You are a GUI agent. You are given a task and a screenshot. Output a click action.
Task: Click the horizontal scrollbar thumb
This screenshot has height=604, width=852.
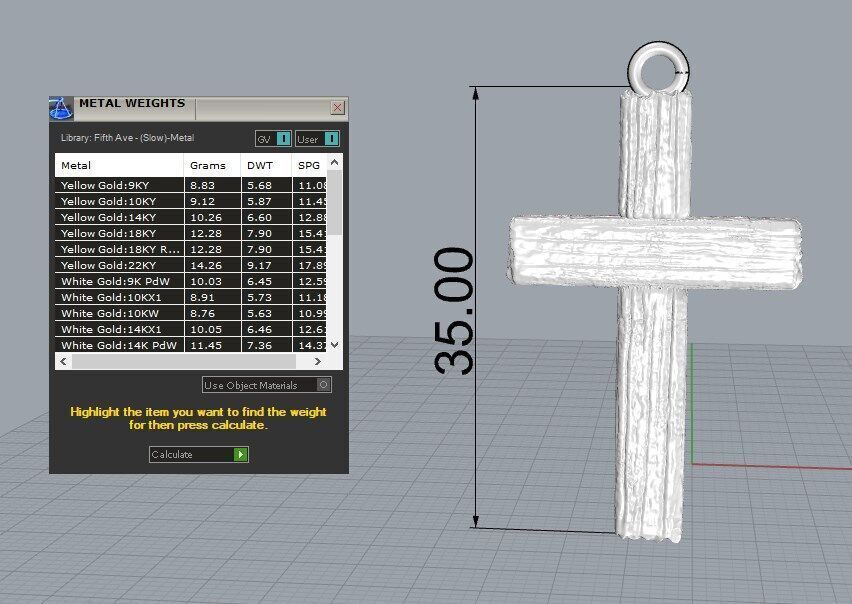(x=184, y=361)
